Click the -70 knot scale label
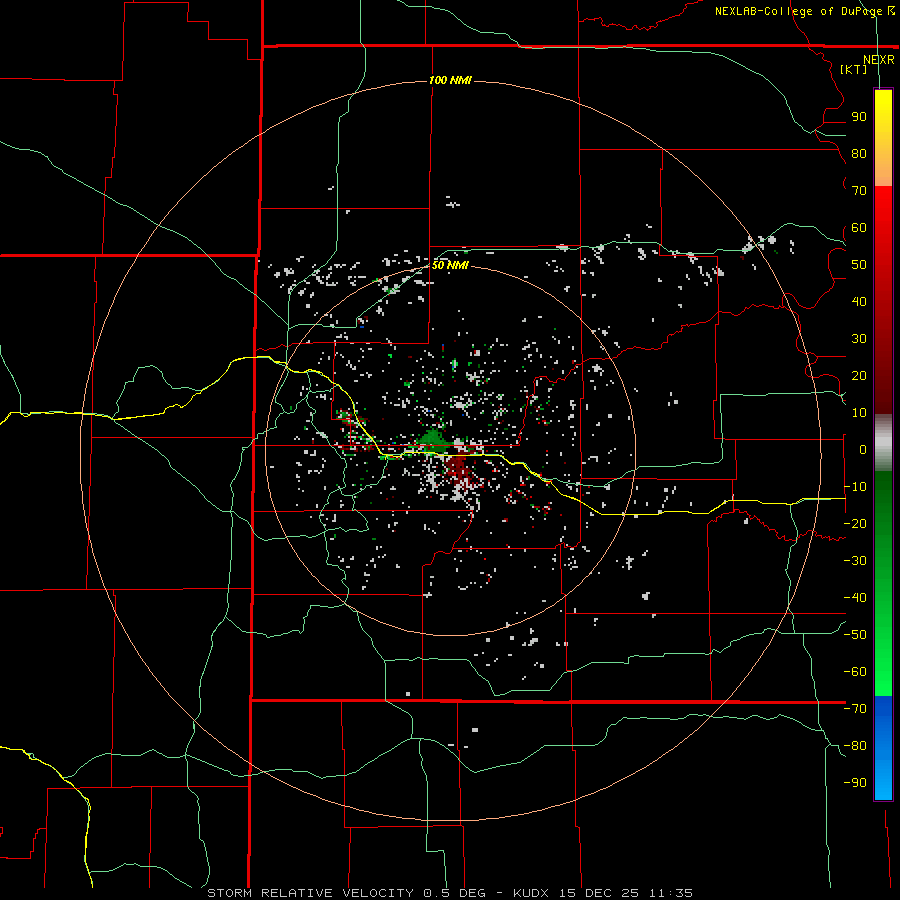This screenshot has width=900, height=900. [x=855, y=709]
